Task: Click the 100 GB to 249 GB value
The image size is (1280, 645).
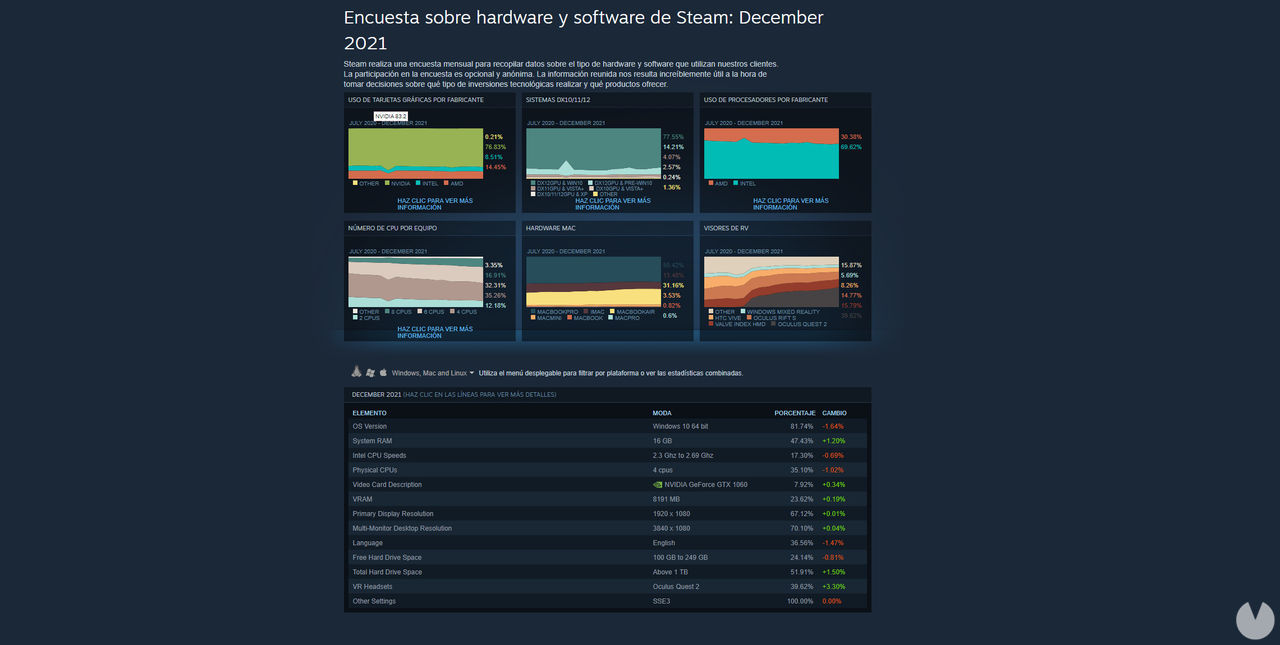Action: pyautogui.click(x=680, y=557)
